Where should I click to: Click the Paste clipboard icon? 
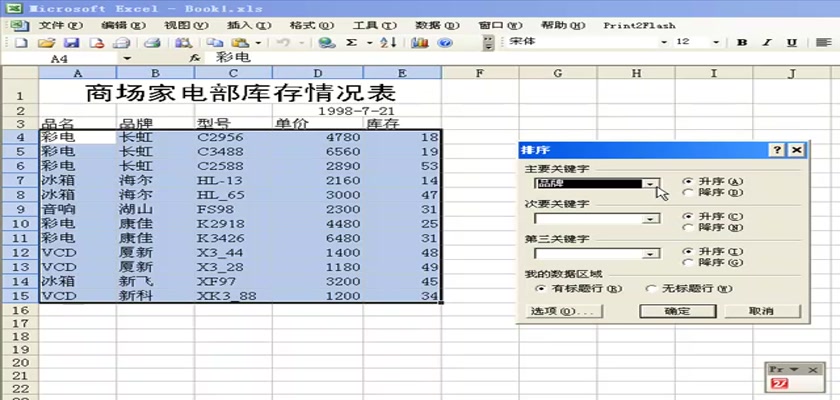241,43
